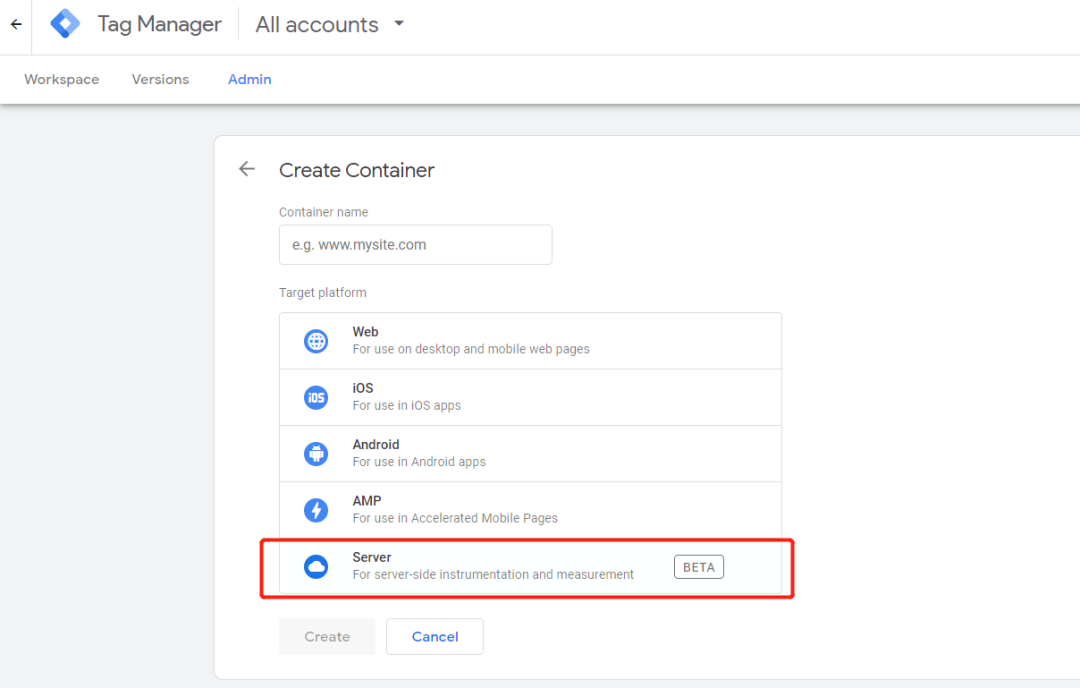Choose the iOS target platform label
The image size is (1080, 688).
pos(363,388)
